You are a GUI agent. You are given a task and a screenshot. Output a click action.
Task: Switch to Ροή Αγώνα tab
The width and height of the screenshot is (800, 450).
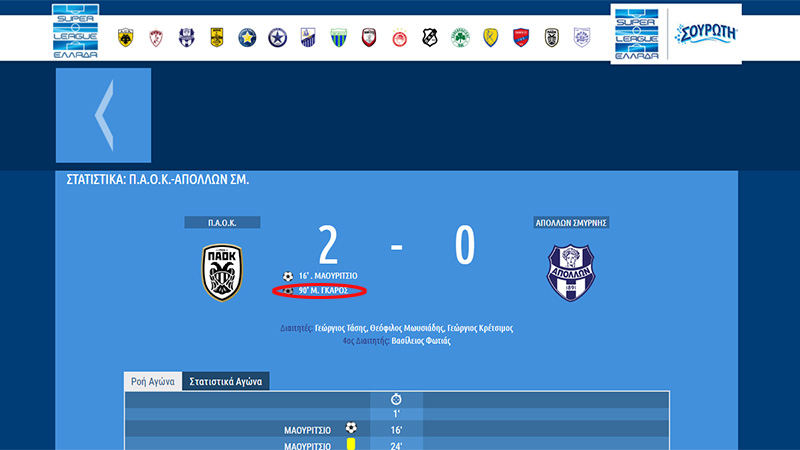click(x=153, y=382)
